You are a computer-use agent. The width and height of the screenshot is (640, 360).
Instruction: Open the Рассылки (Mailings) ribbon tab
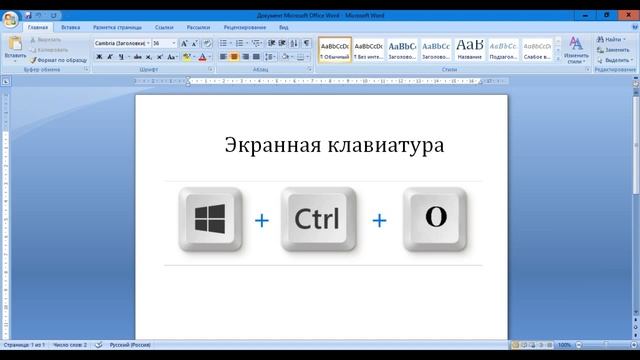[x=198, y=27]
